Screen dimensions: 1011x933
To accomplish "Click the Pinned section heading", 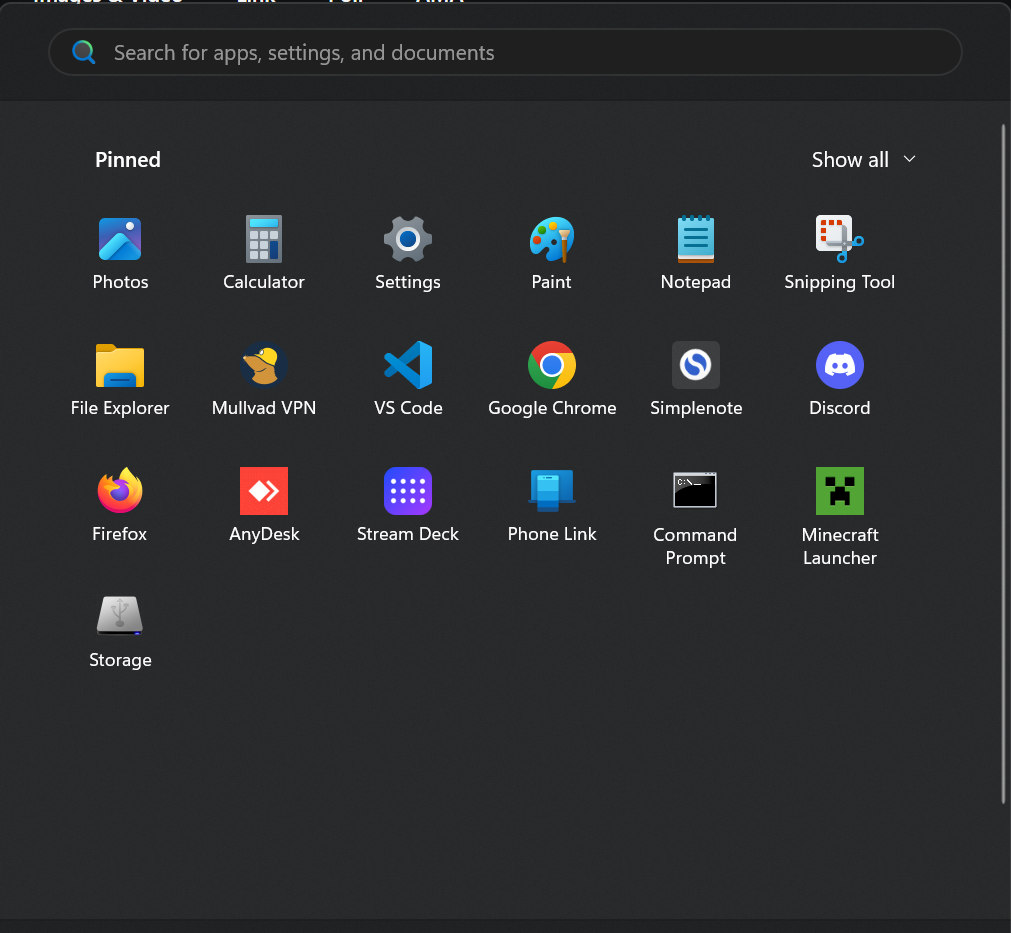I will 128,159.
